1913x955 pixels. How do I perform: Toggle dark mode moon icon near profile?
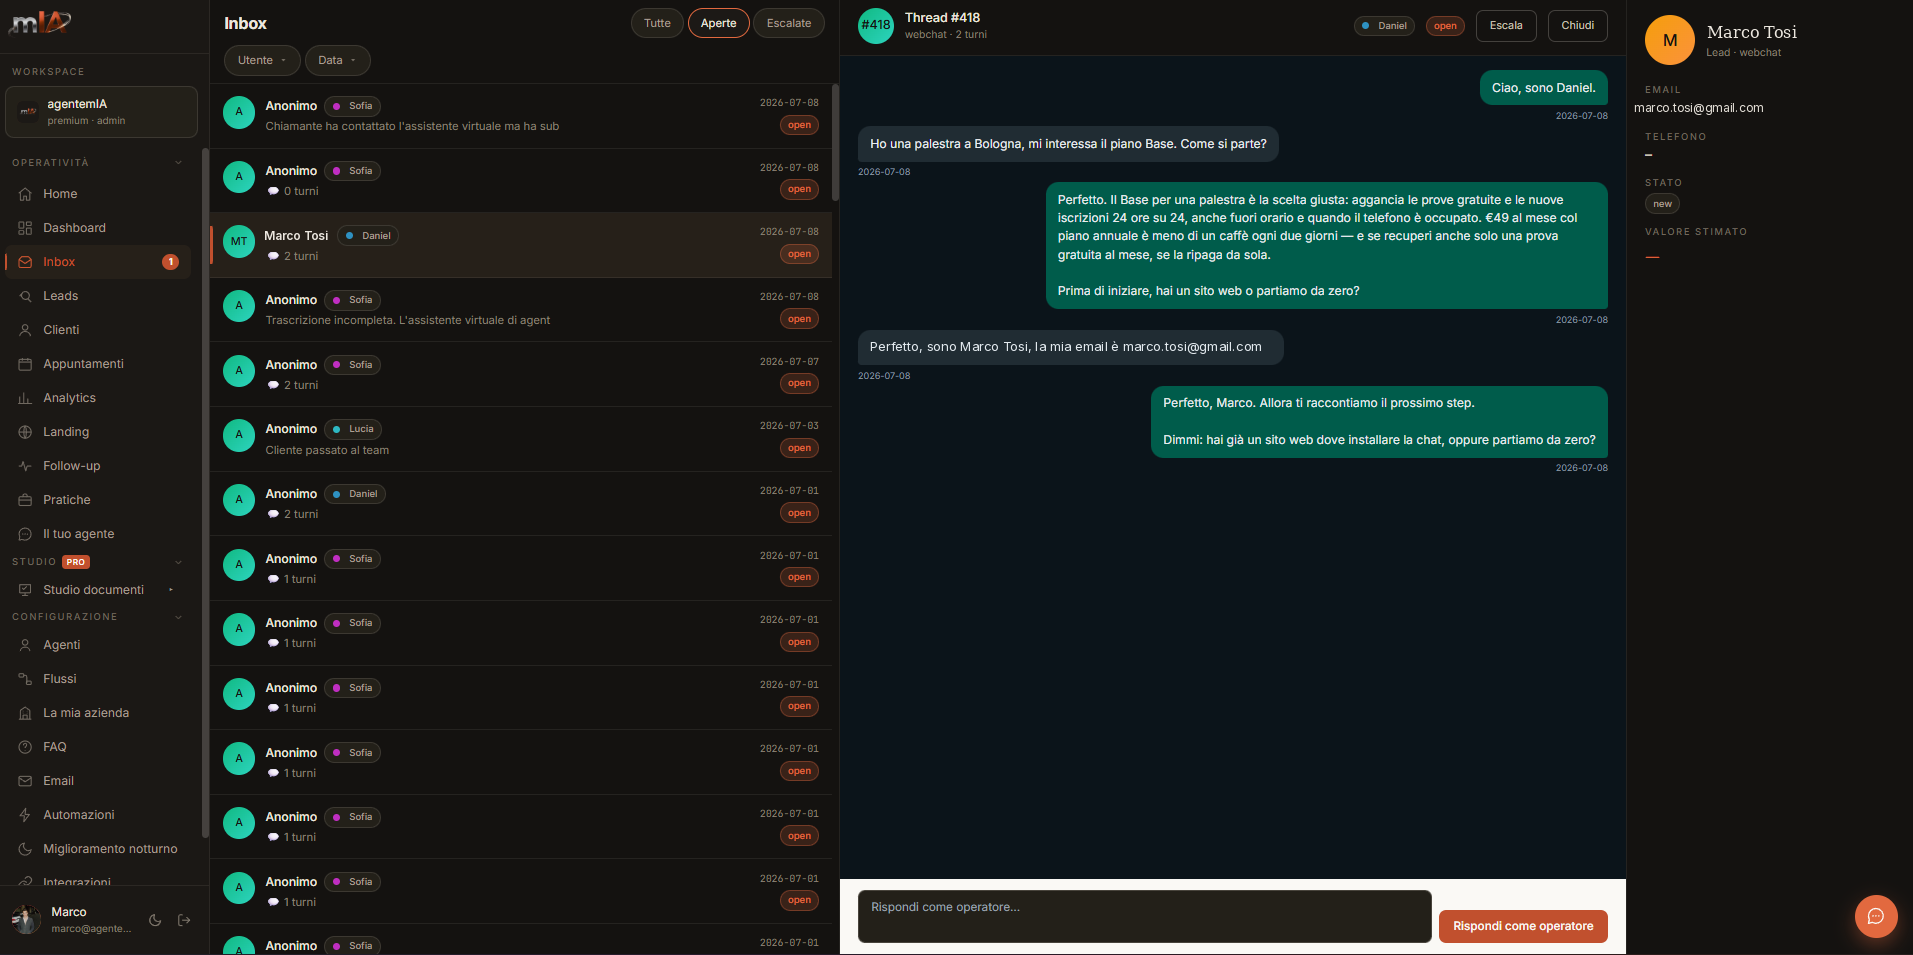point(155,920)
